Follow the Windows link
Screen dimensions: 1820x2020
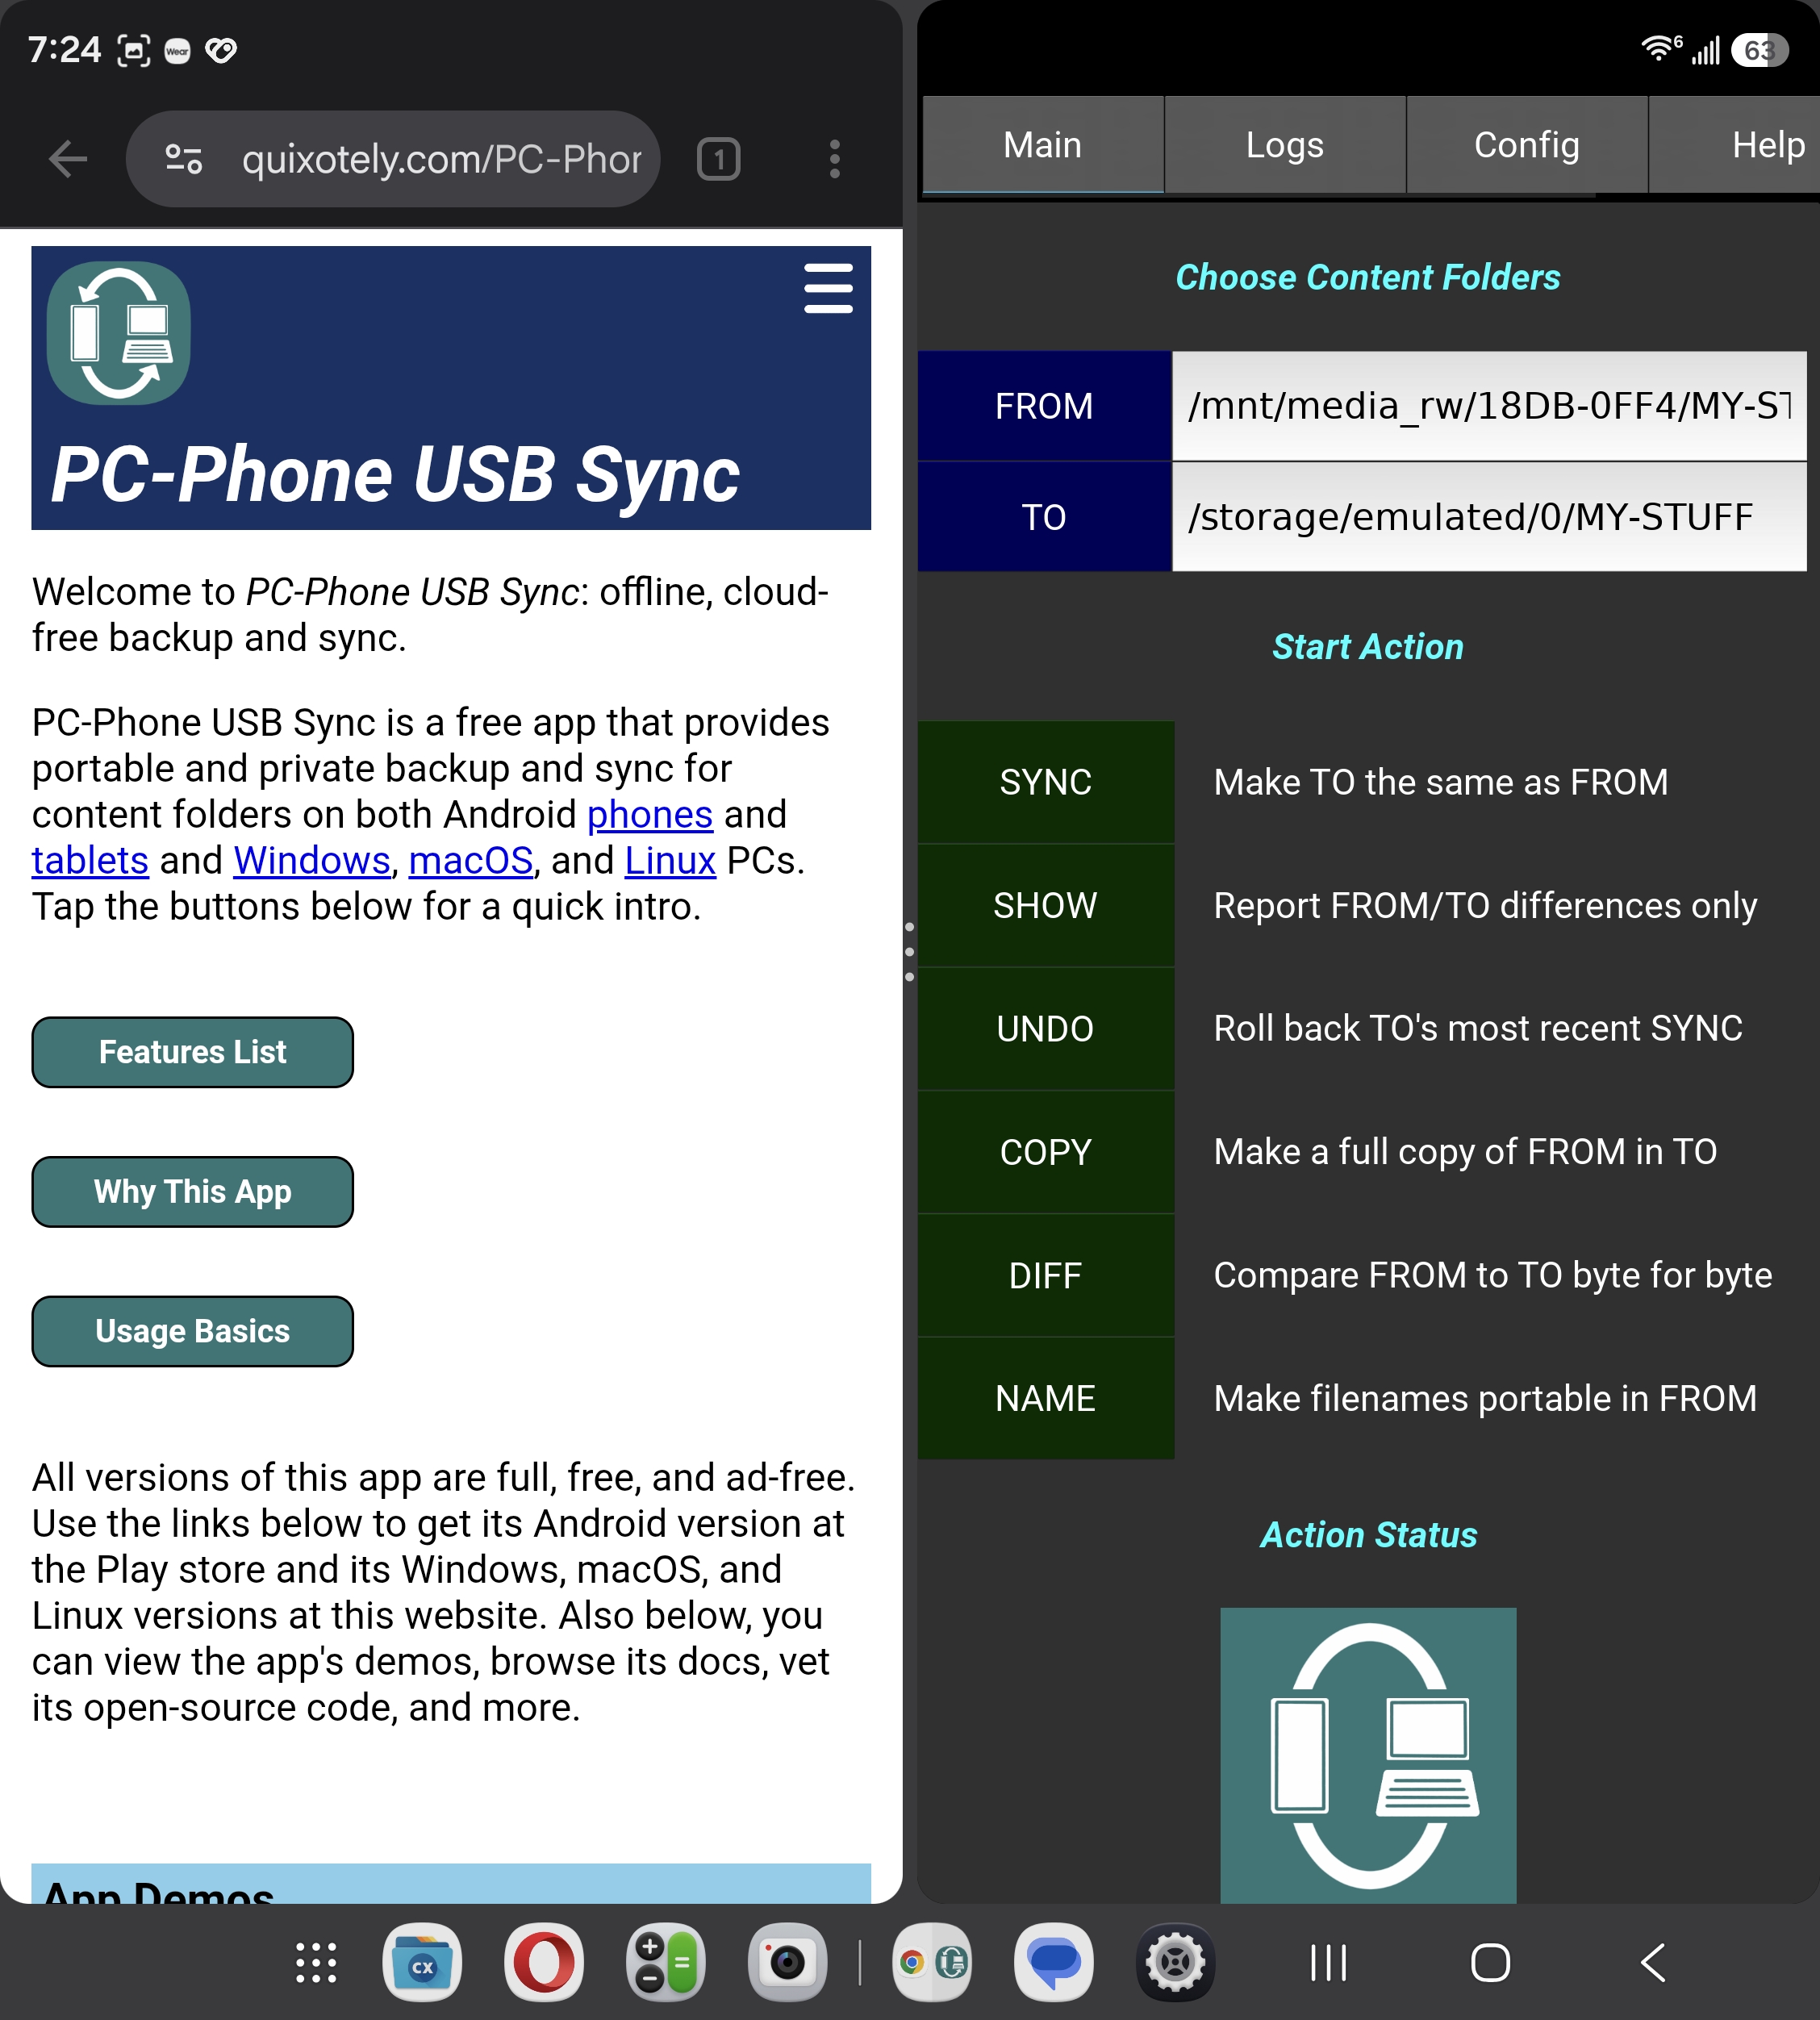point(312,861)
